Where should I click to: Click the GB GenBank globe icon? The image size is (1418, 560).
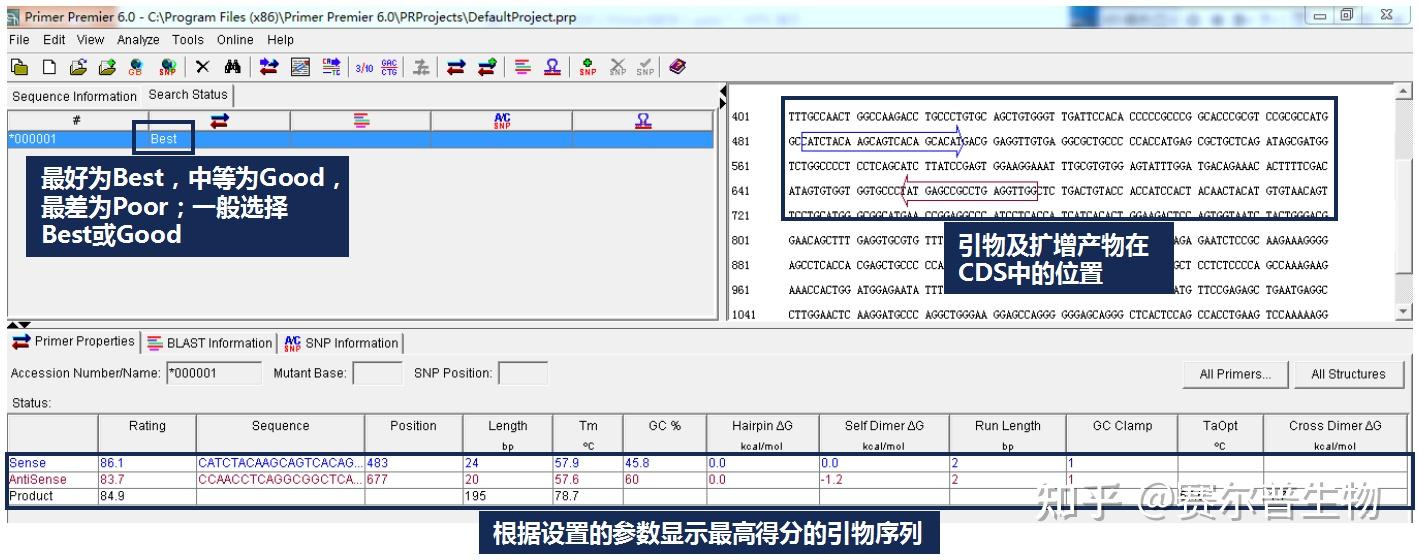[x=136, y=67]
